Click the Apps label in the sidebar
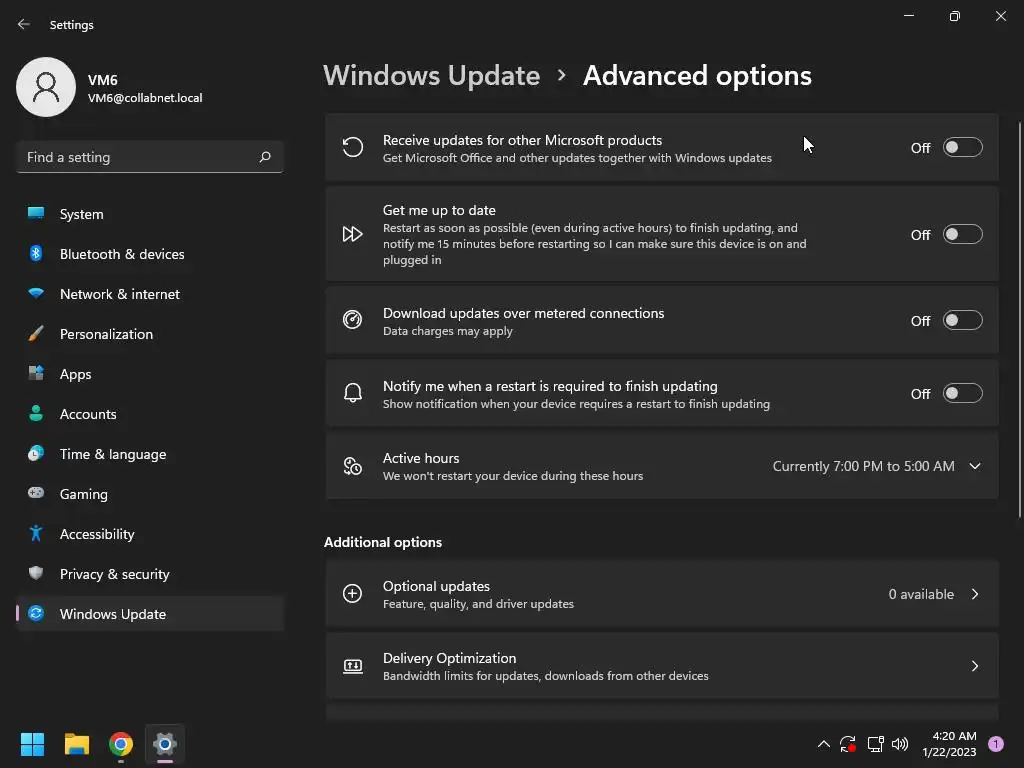1024x768 pixels. tap(76, 374)
